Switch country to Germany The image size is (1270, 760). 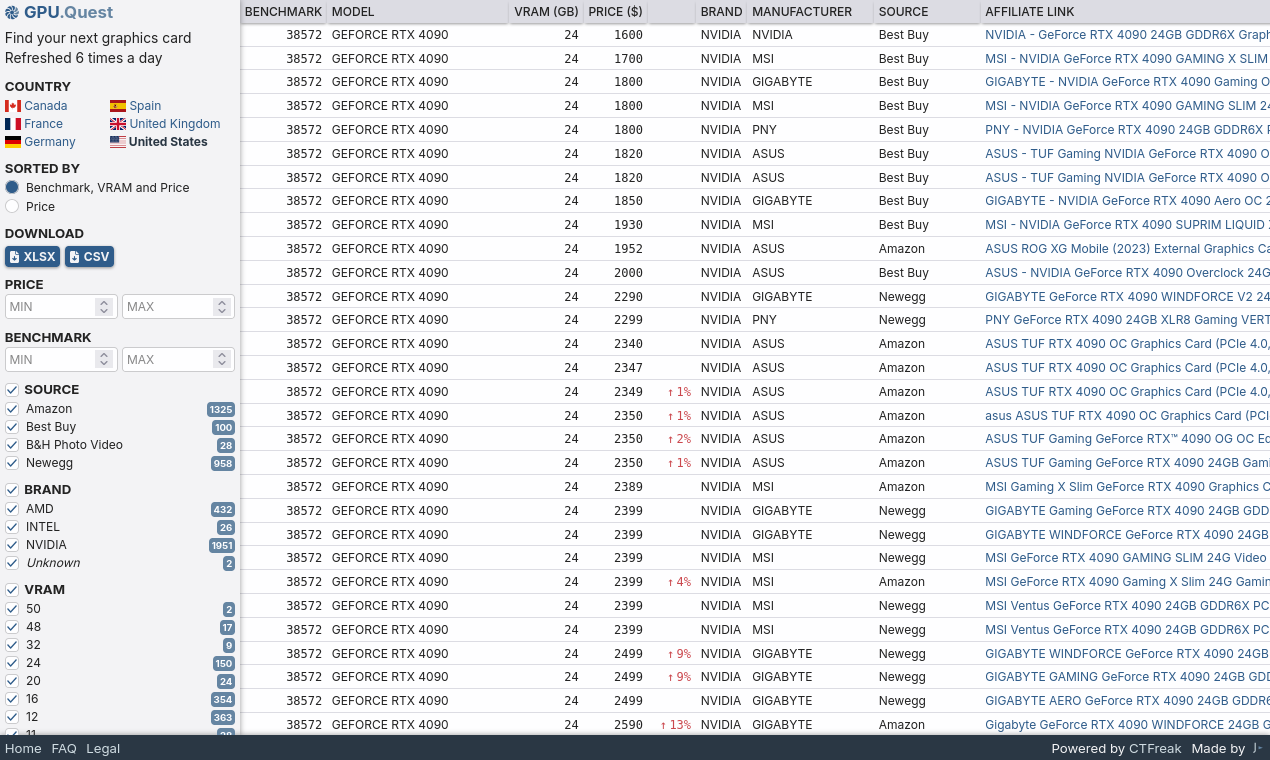pos(50,142)
